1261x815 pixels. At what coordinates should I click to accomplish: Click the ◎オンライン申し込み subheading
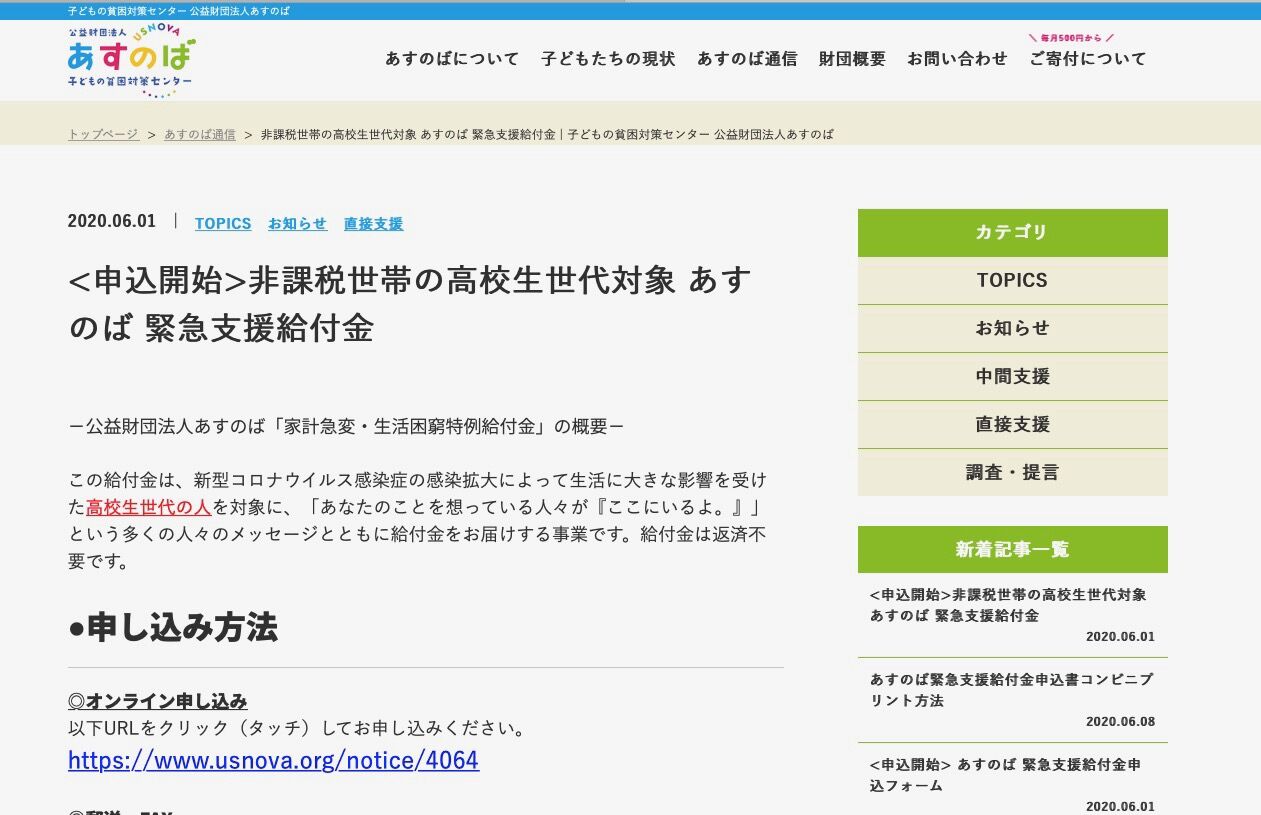coord(158,701)
